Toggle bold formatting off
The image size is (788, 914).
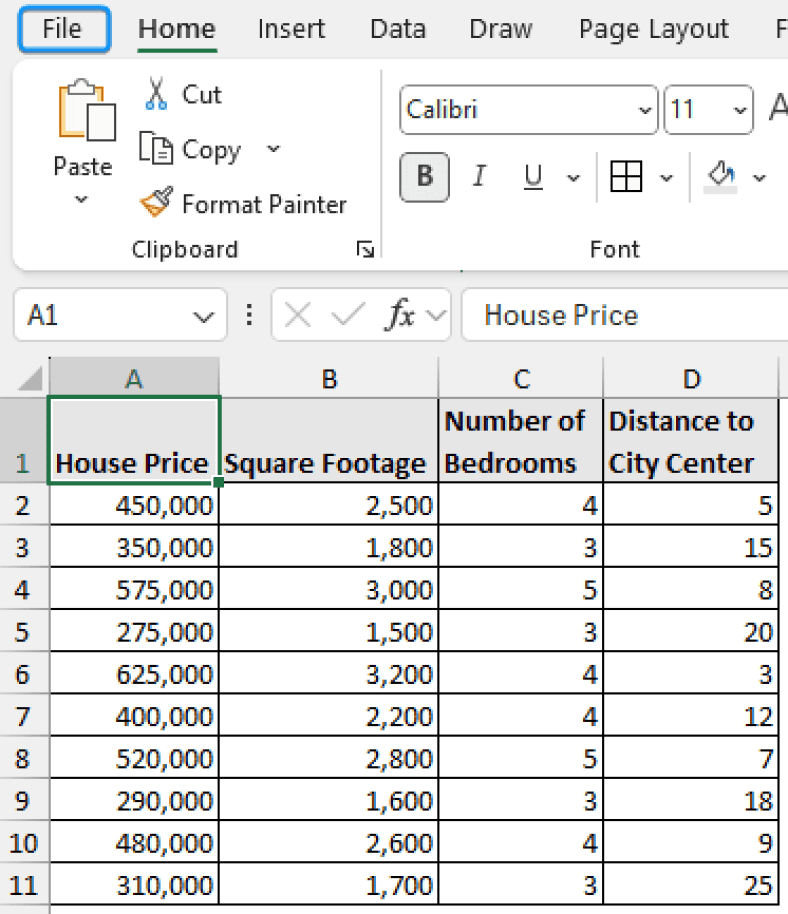point(424,177)
